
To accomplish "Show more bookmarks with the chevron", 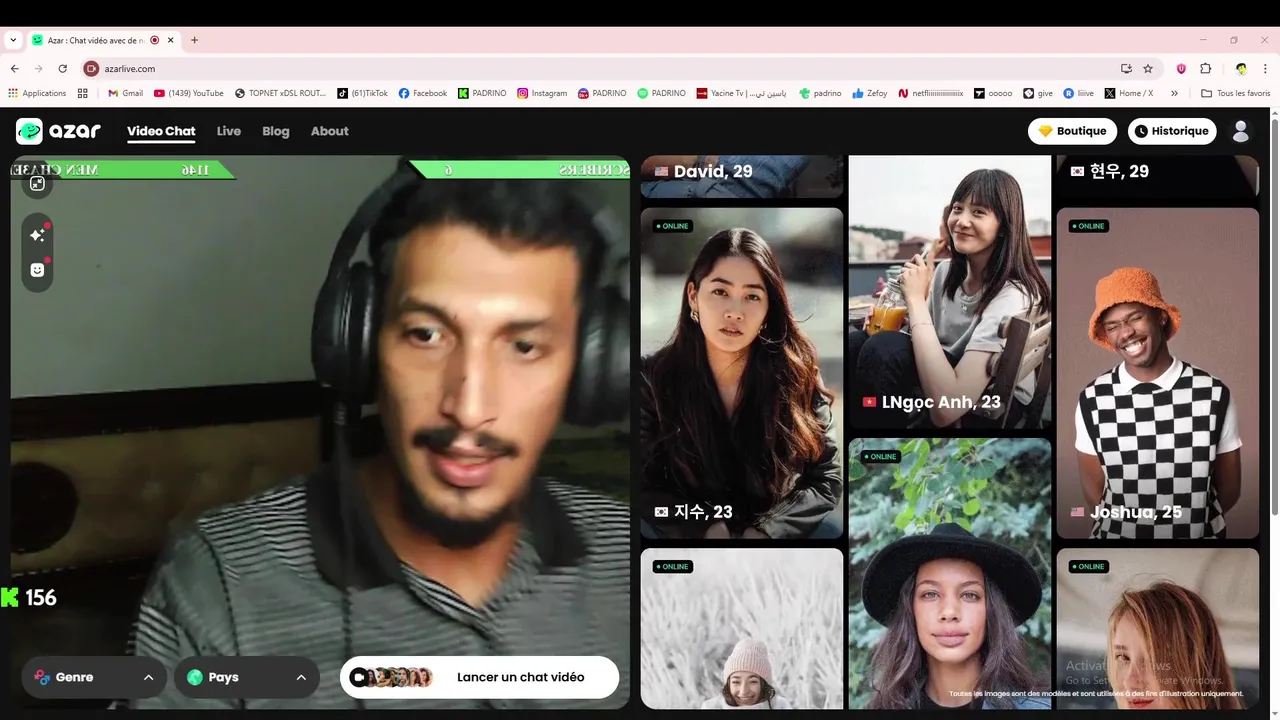I will click(x=1174, y=93).
